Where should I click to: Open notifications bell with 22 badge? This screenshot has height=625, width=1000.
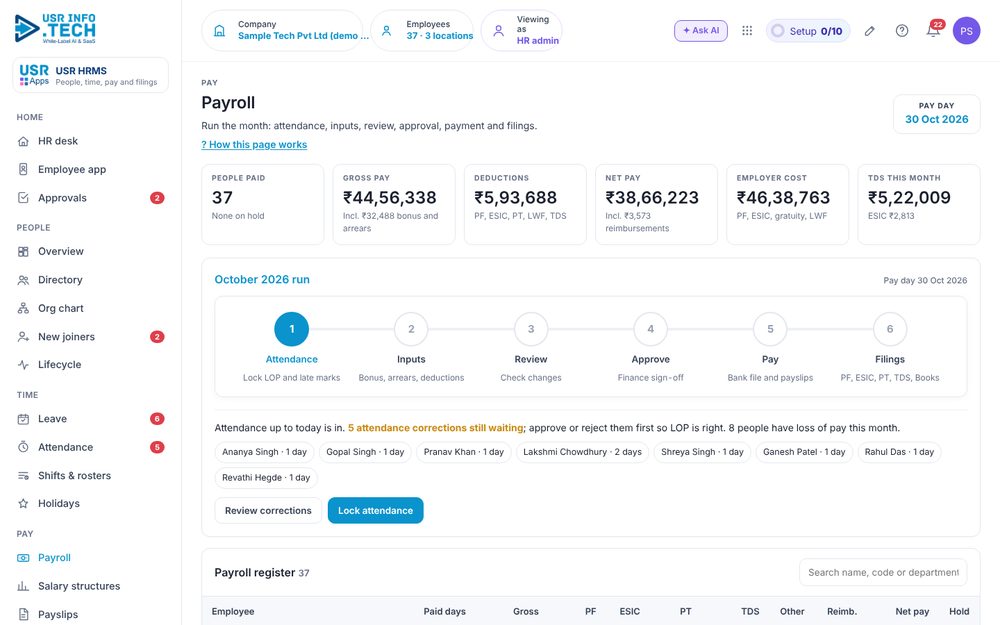point(934,30)
